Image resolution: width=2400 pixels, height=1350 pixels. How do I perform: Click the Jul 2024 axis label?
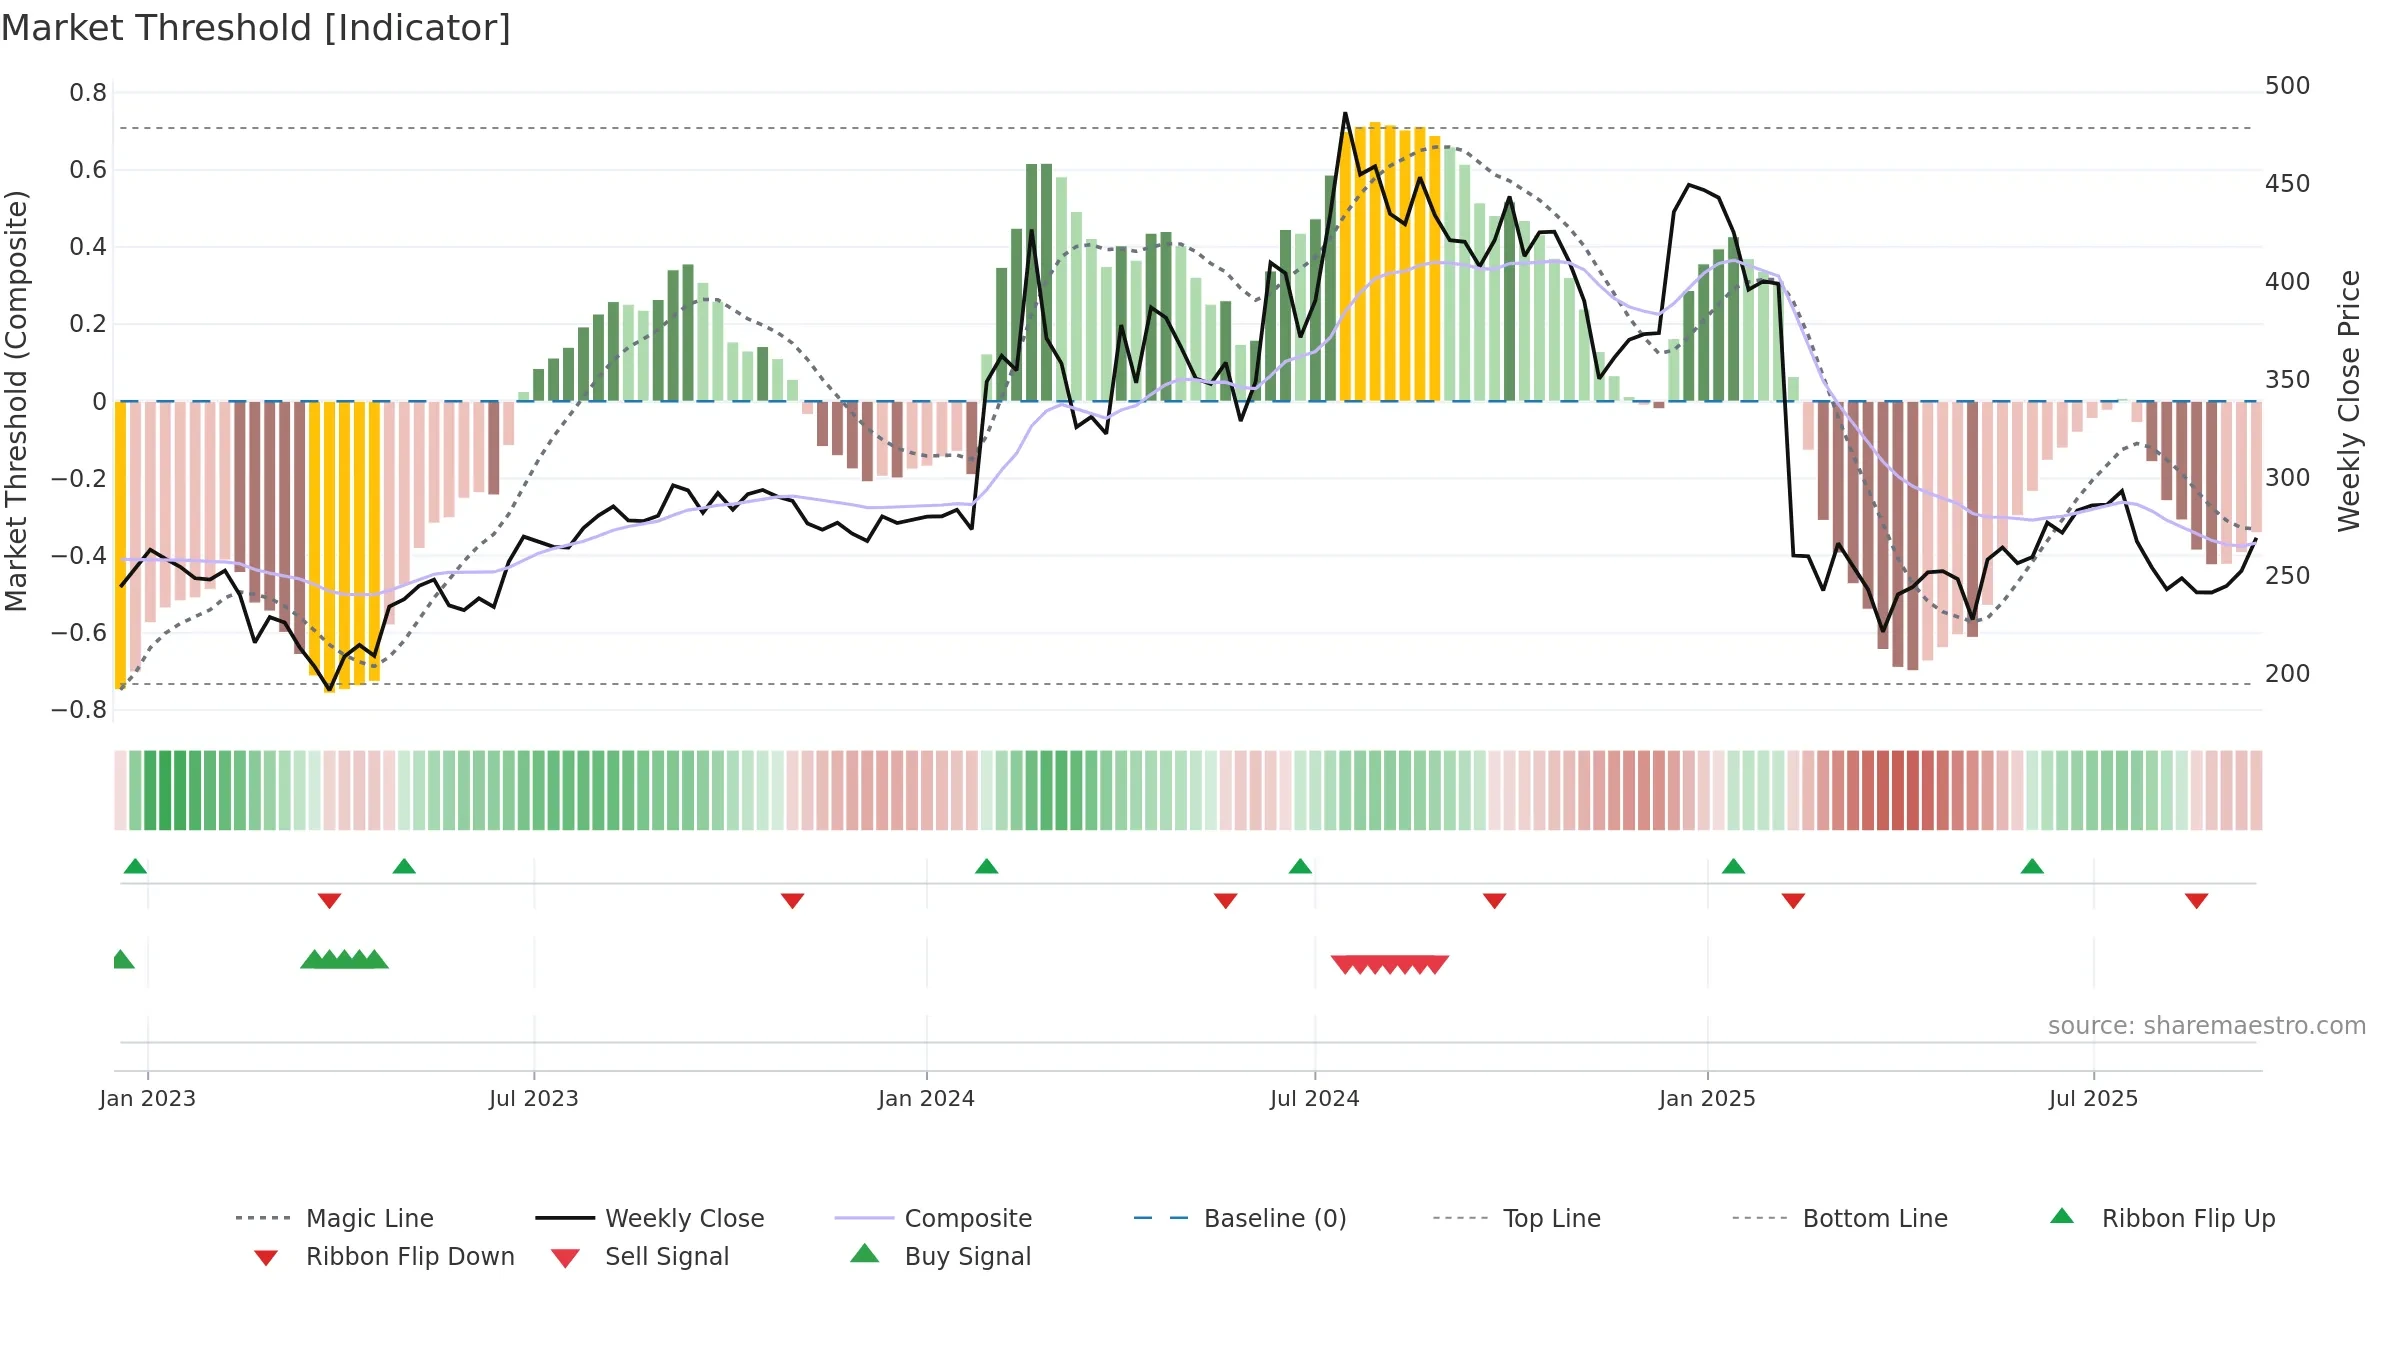point(1315,1098)
